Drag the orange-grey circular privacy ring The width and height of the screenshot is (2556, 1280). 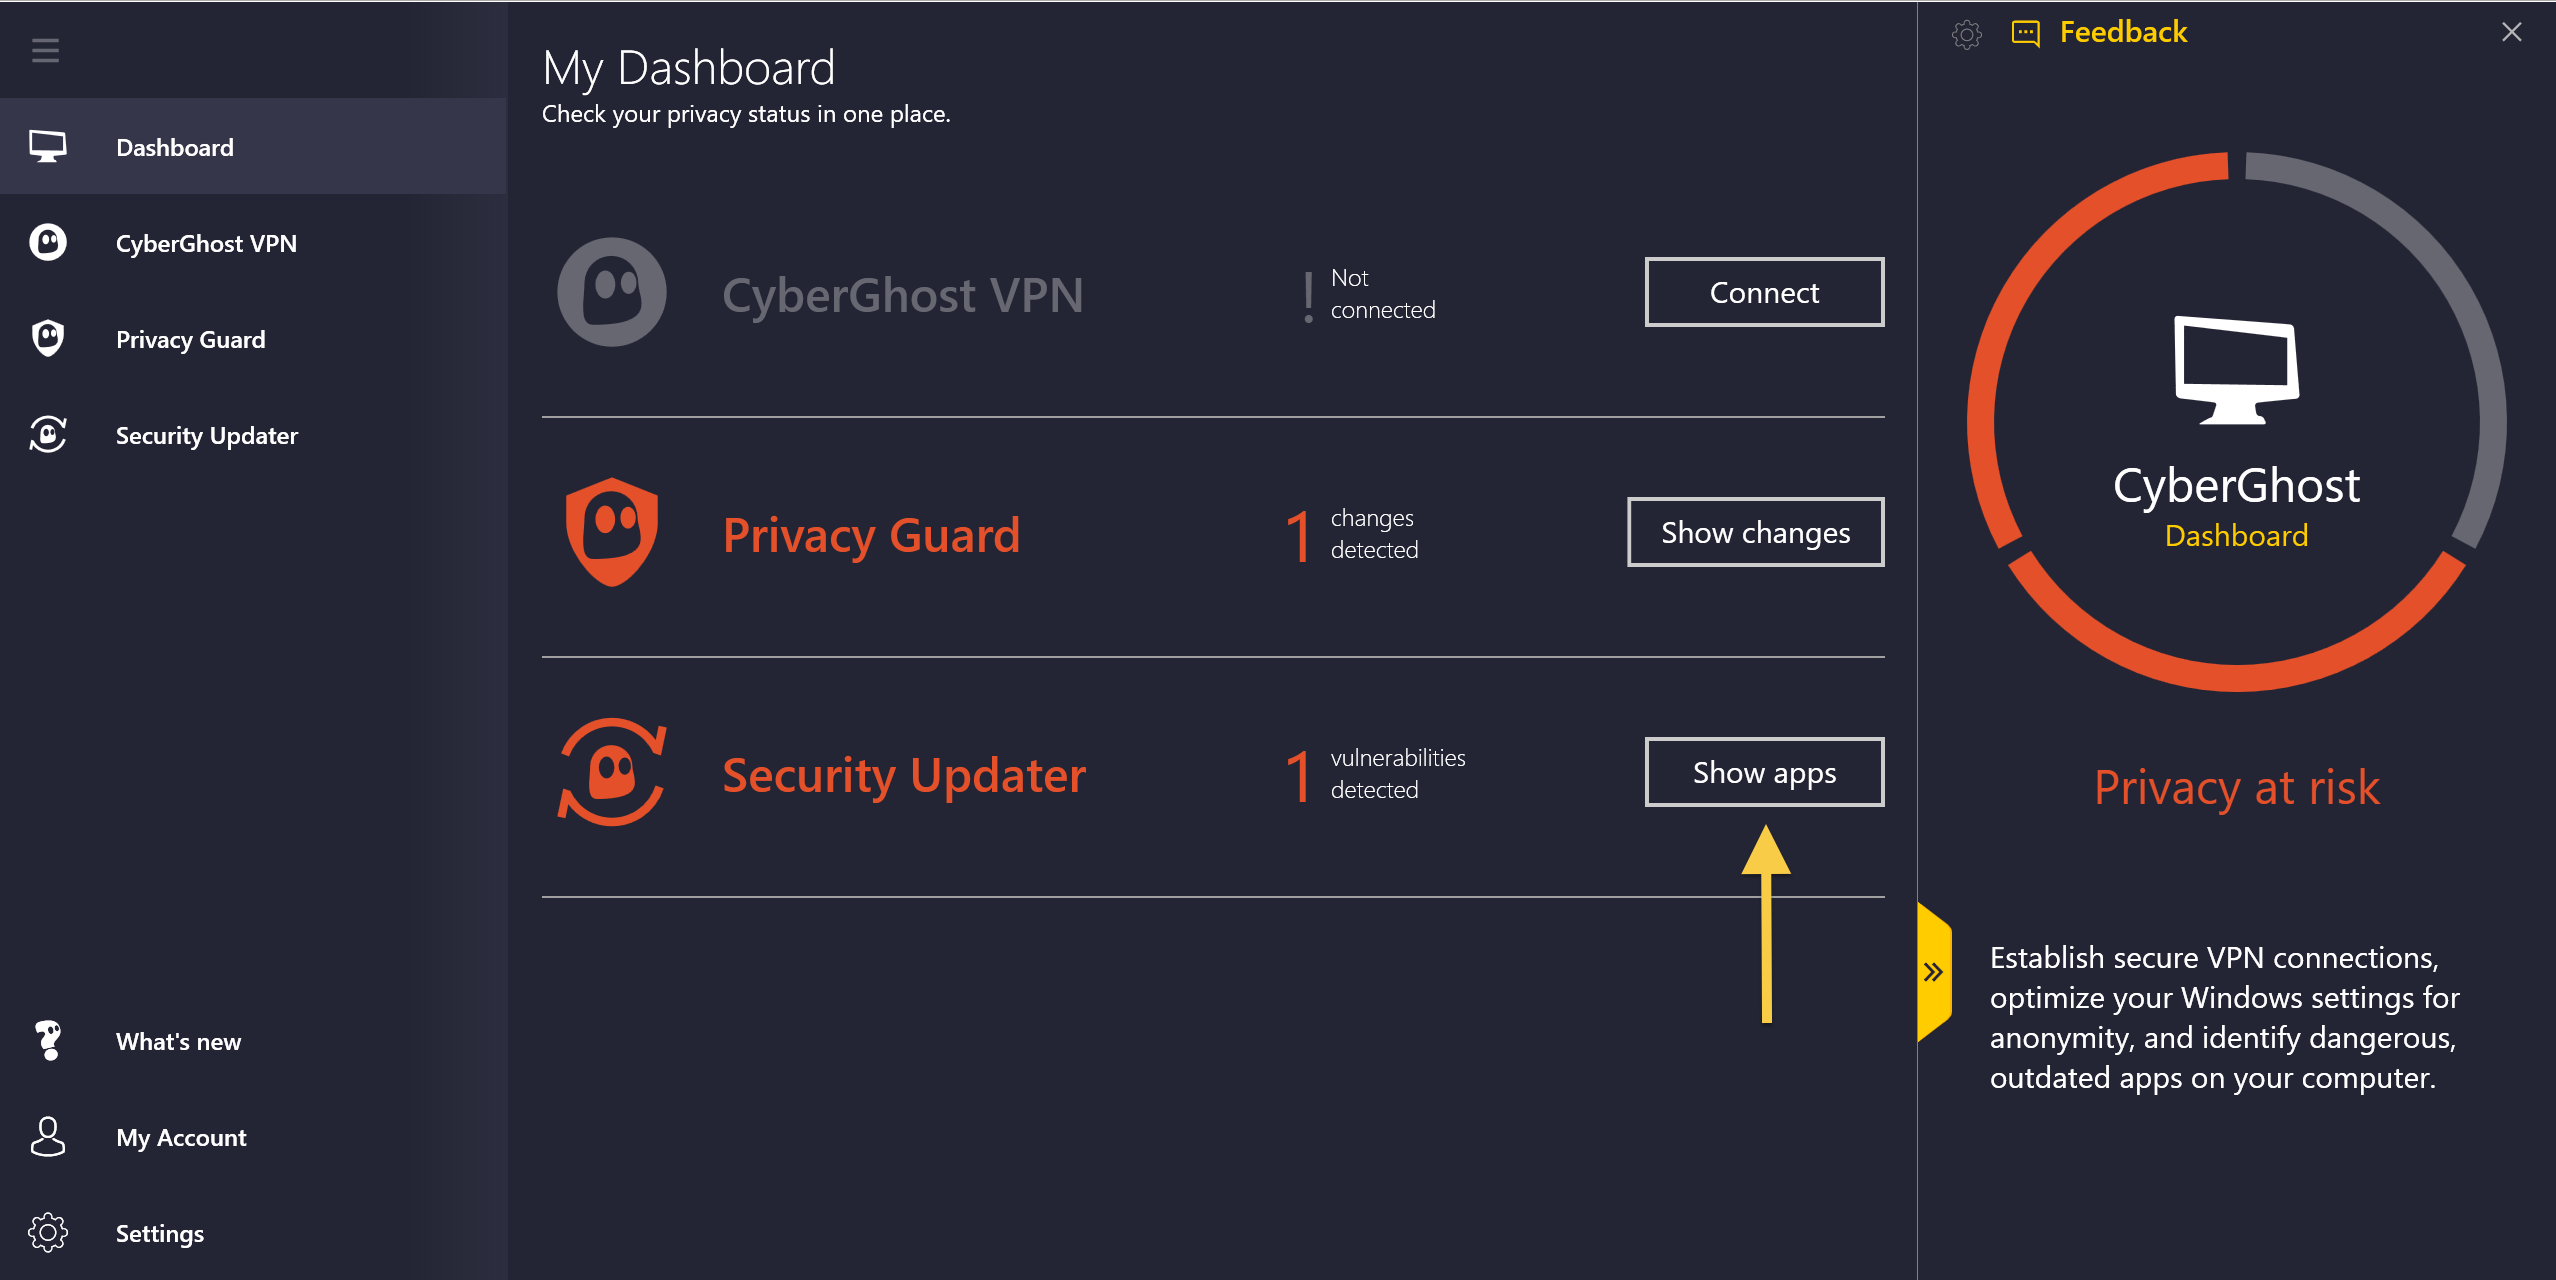coord(2238,408)
